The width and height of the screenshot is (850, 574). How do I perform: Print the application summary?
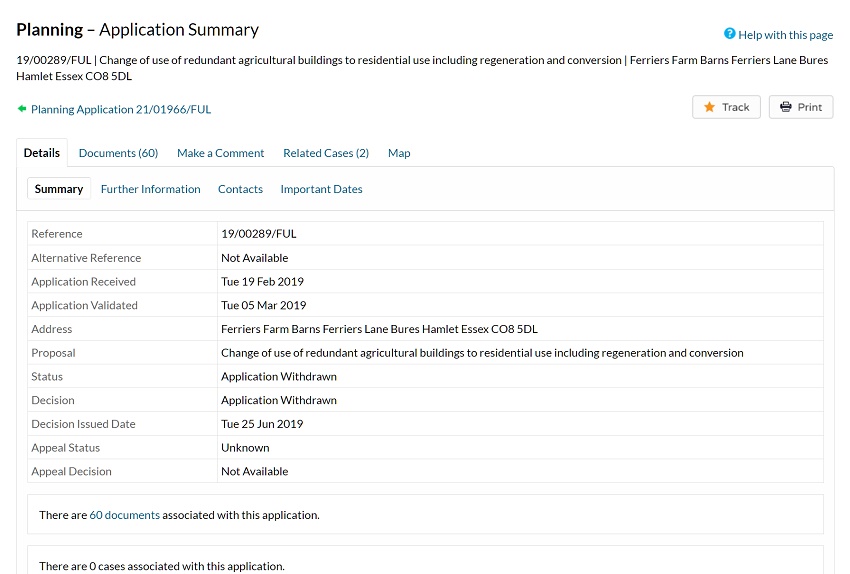(x=801, y=107)
